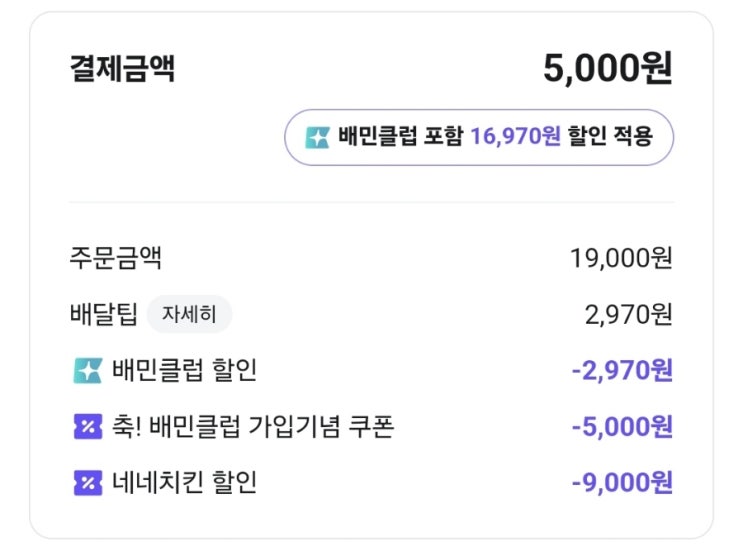Open the 자세히 details for 배달팁

tap(189, 315)
